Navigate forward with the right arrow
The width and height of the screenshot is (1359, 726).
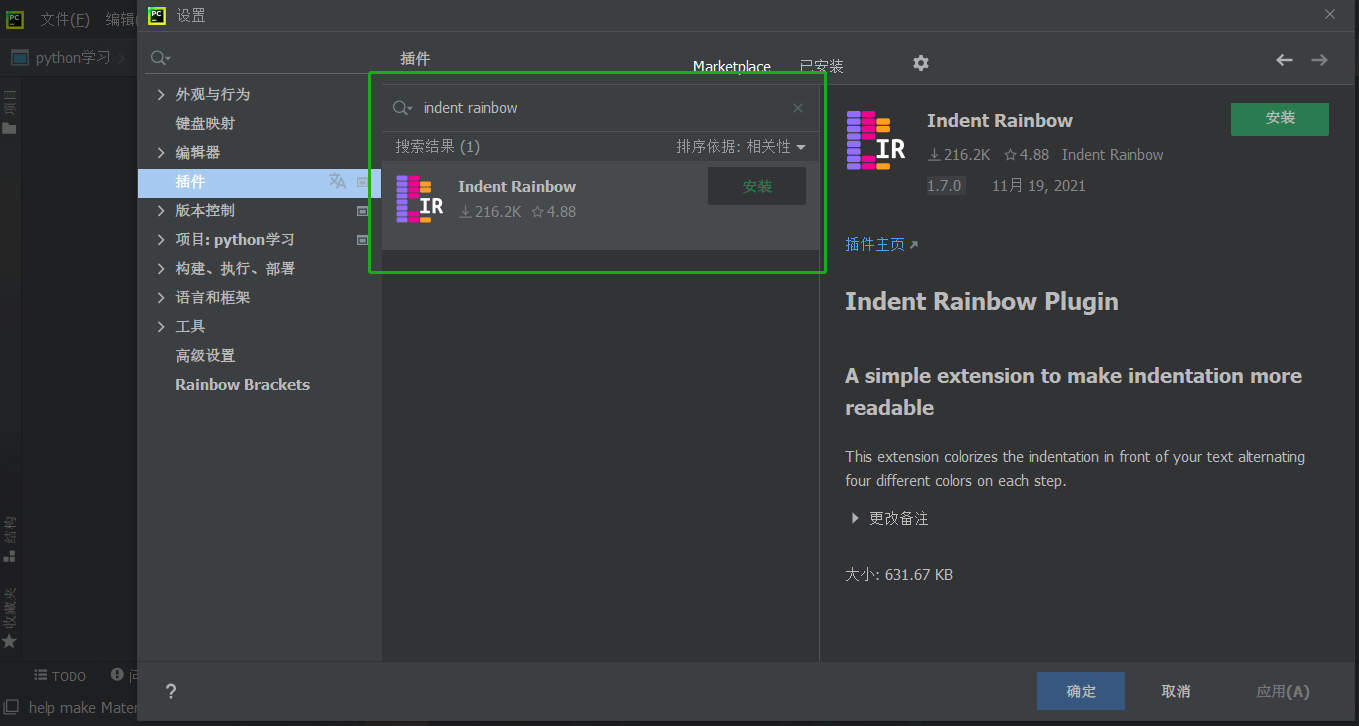click(1320, 60)
